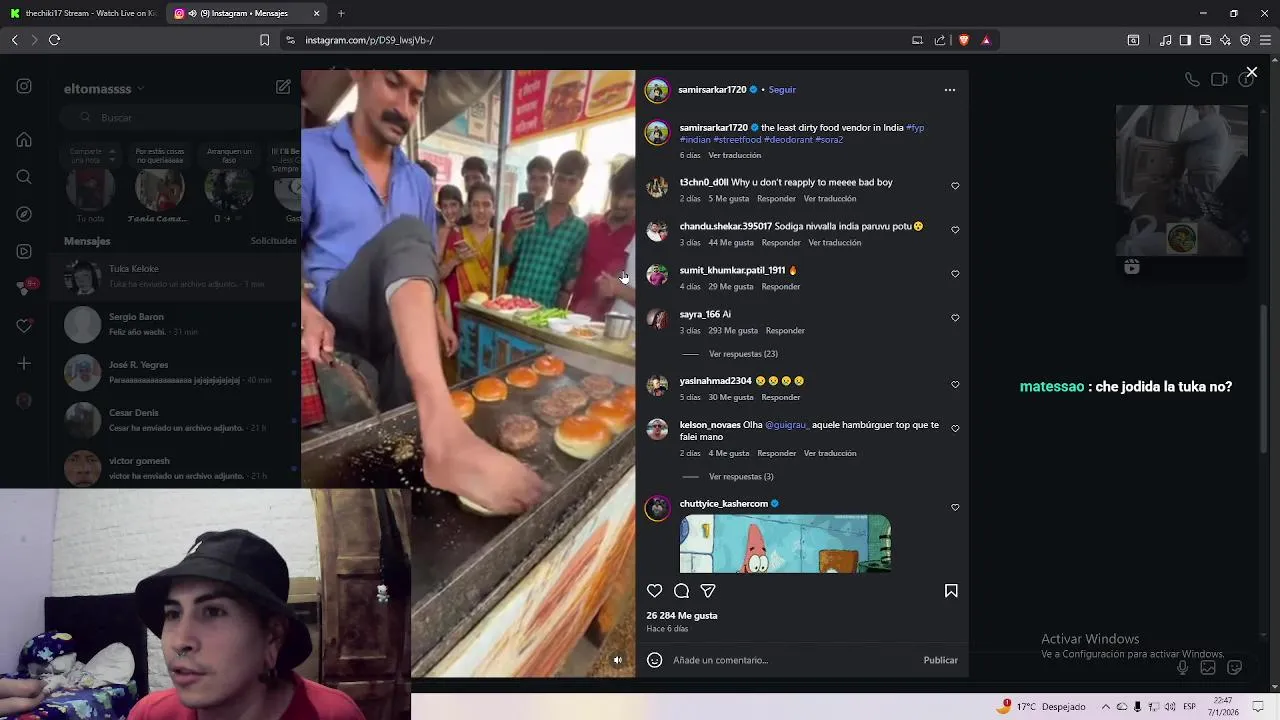
Task: Click Ver traducción under the caption
Action: point(735,155)
